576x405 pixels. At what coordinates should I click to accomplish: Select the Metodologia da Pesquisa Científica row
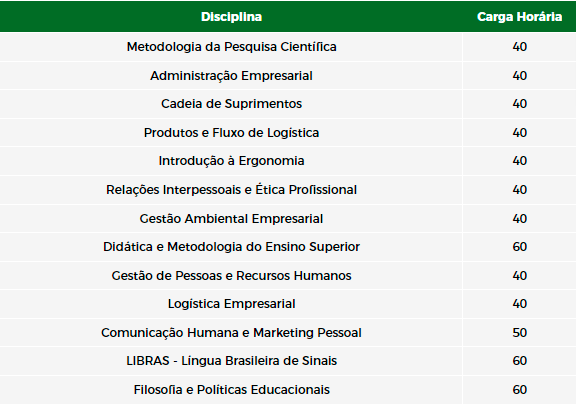click(288, 47)
